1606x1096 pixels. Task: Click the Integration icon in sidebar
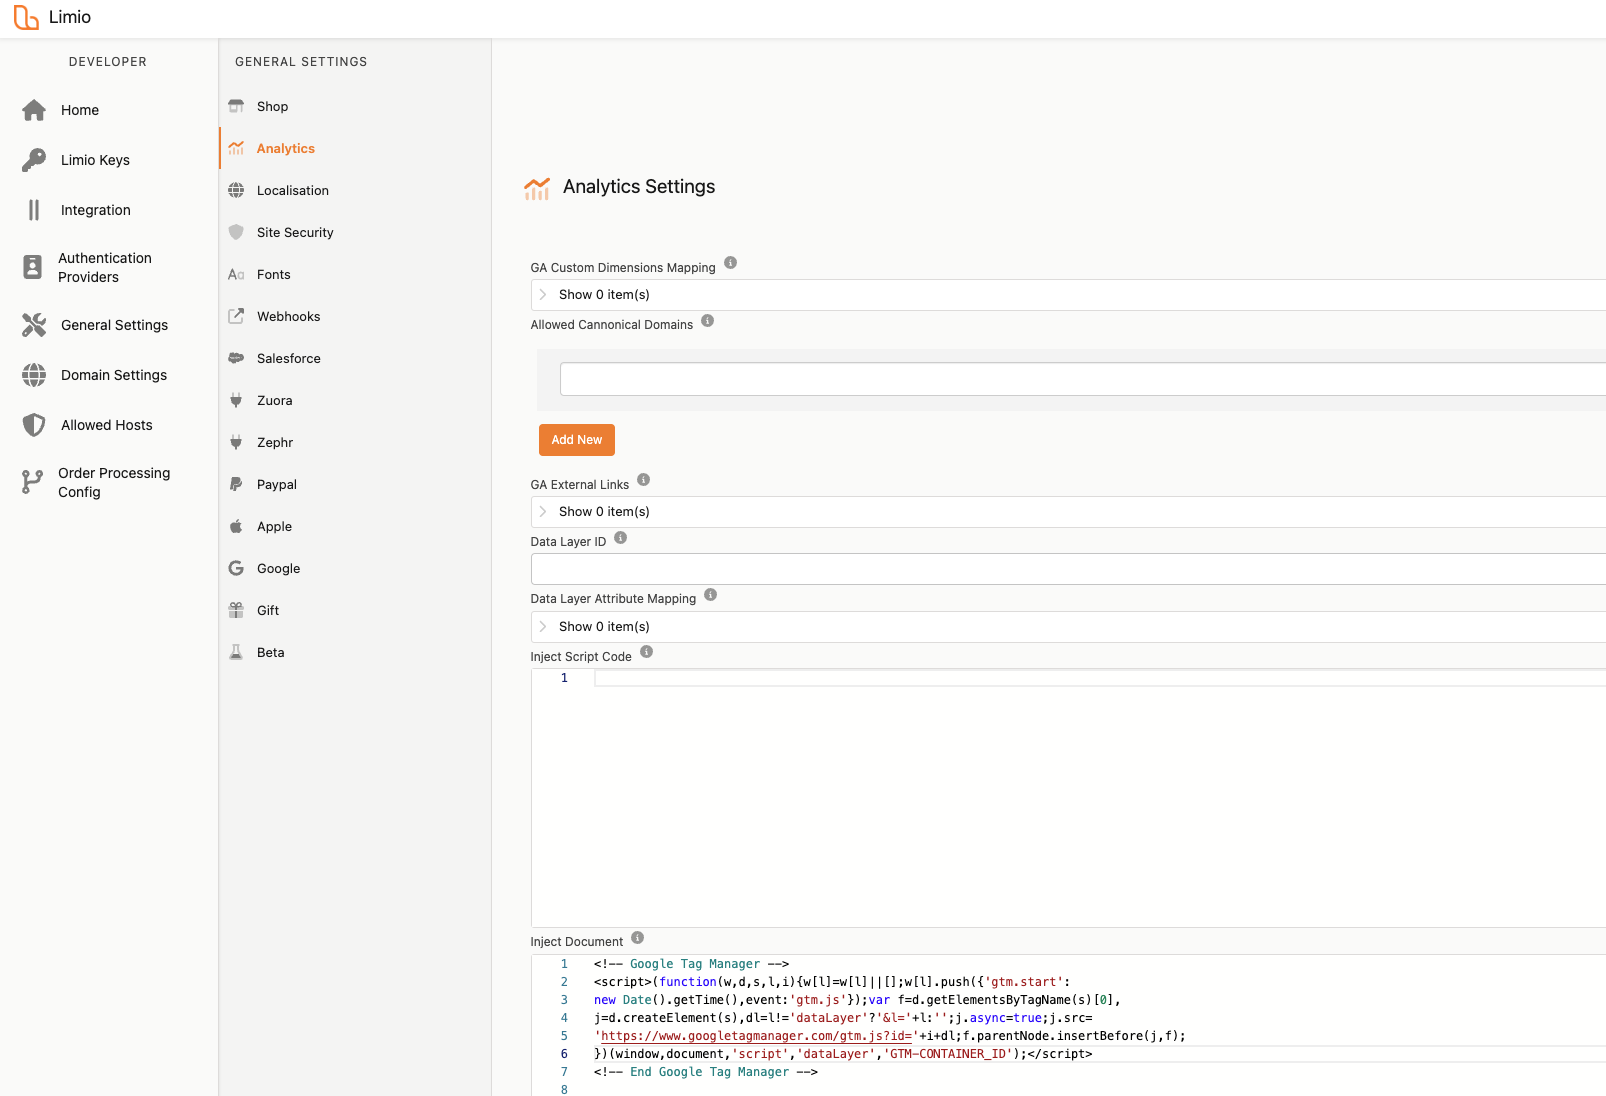click(x=34, y=210)
